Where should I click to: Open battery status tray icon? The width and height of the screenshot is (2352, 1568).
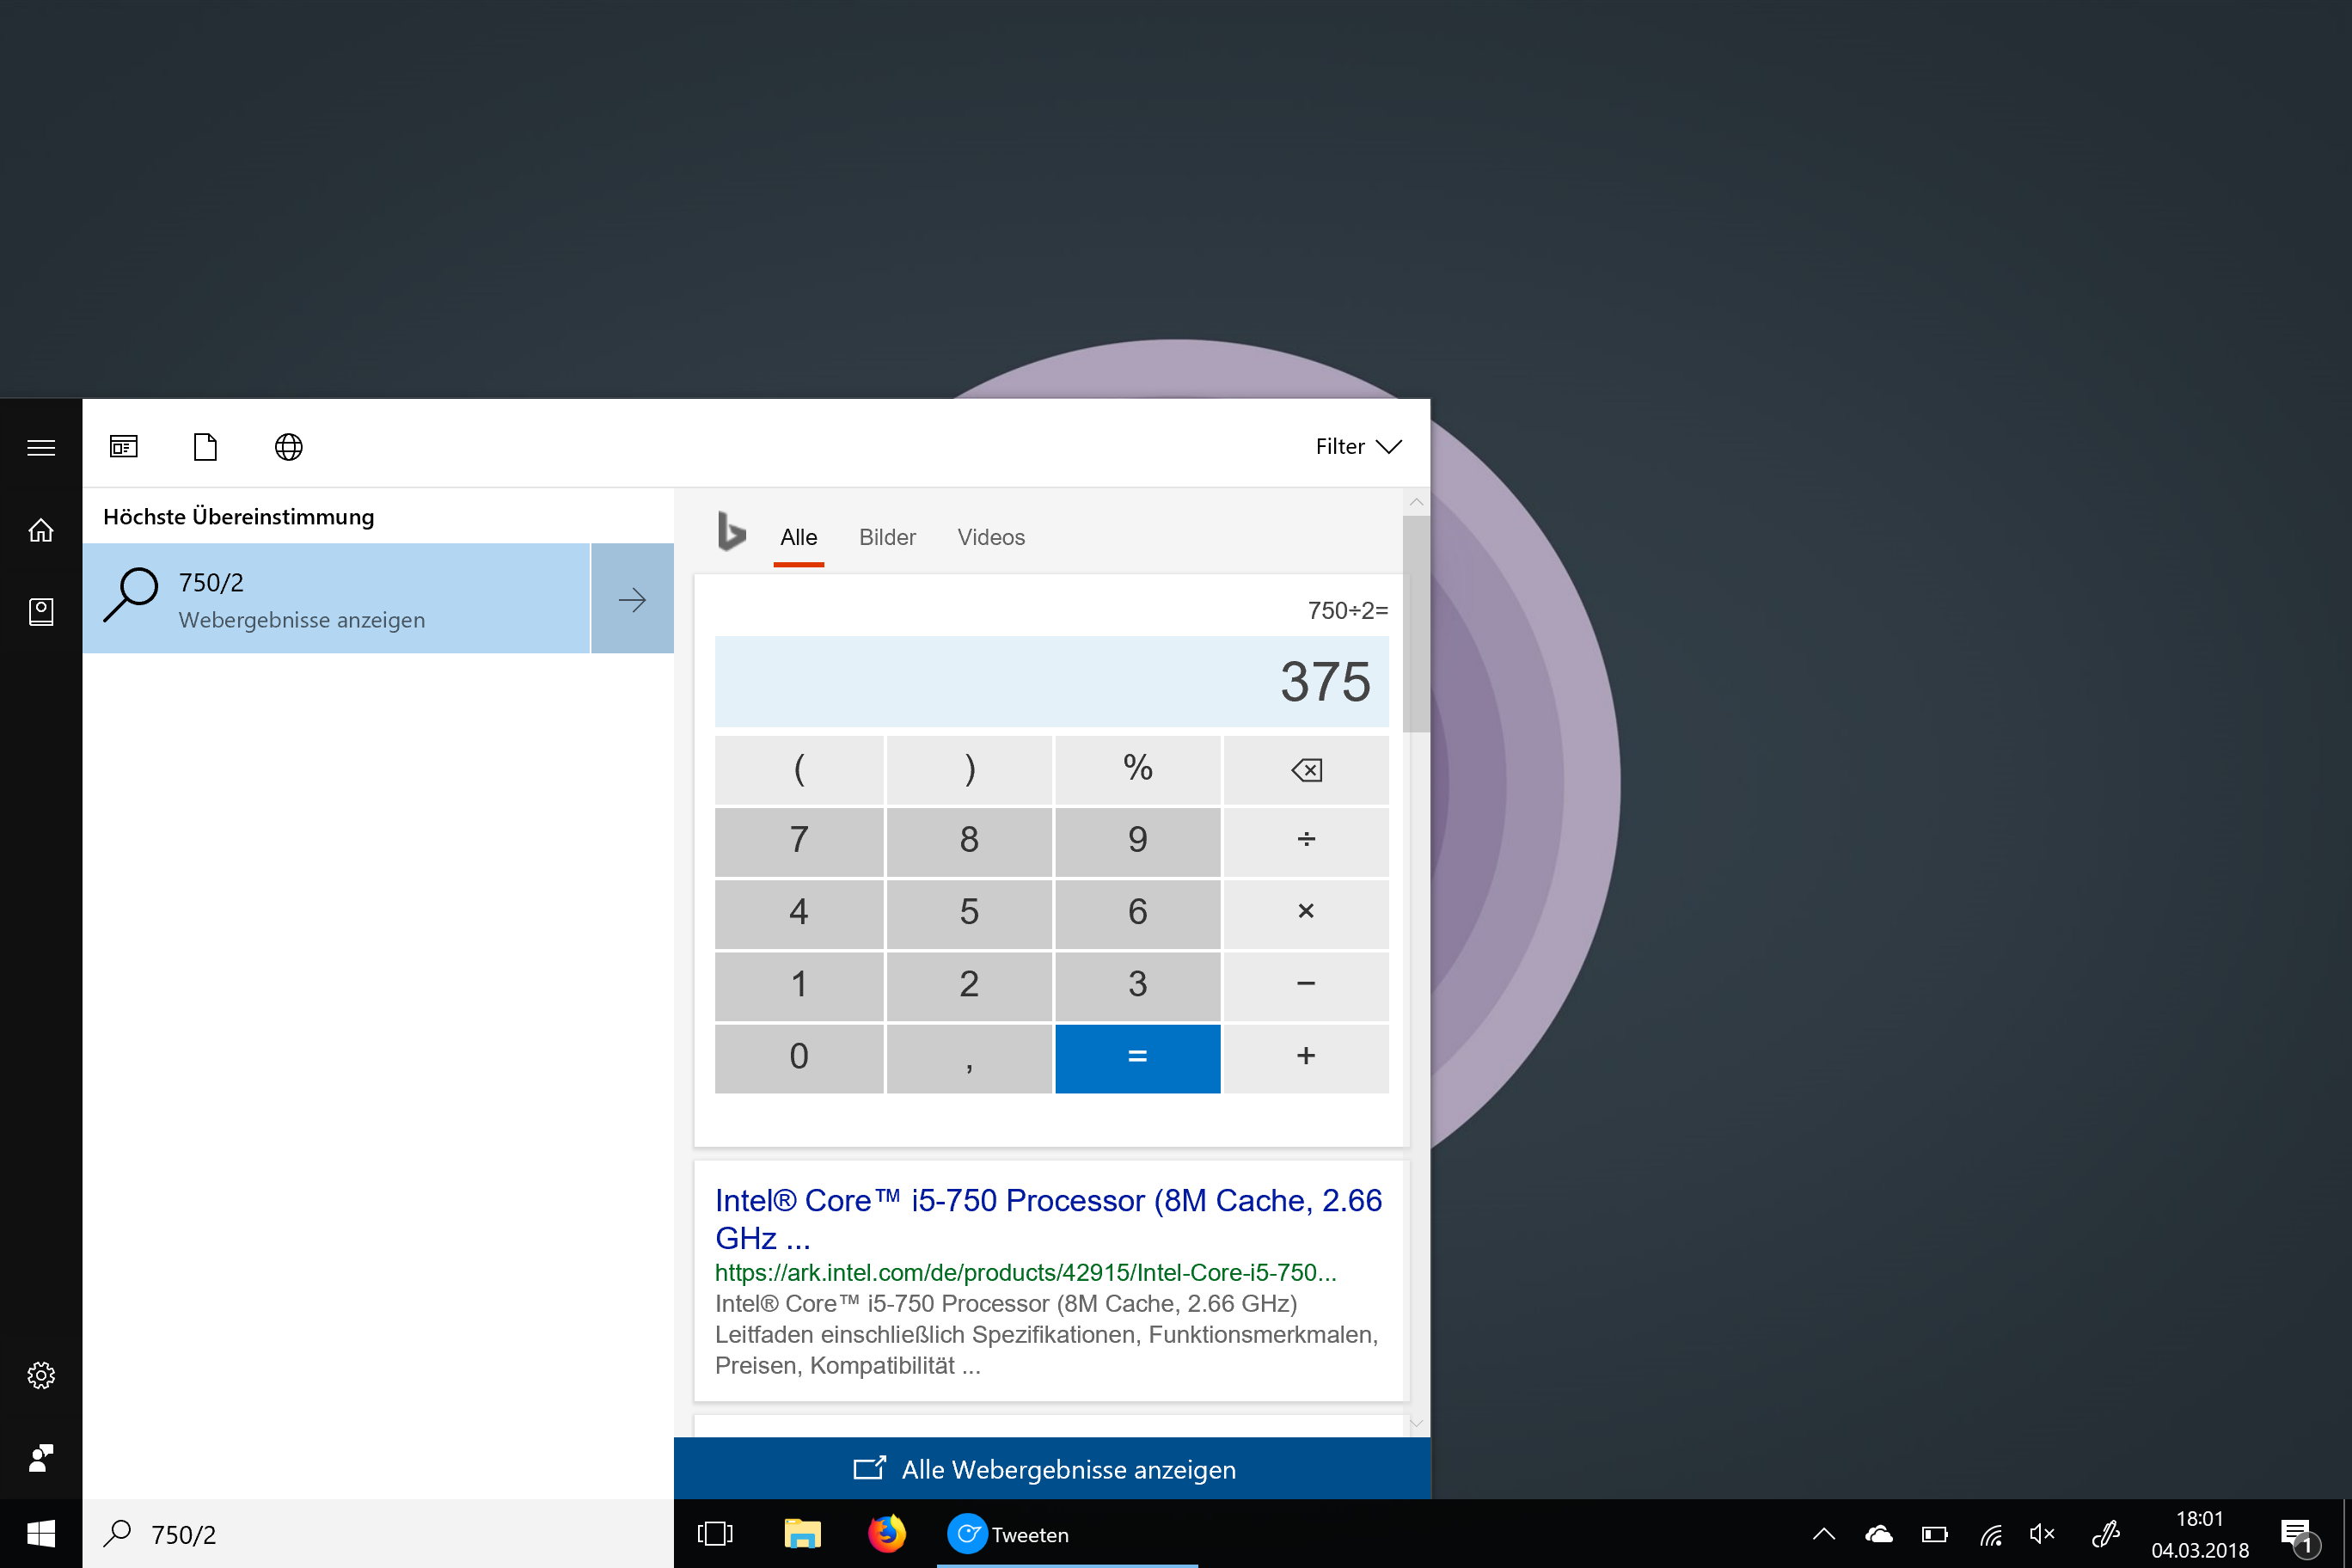click(x=1935, y=1534)
